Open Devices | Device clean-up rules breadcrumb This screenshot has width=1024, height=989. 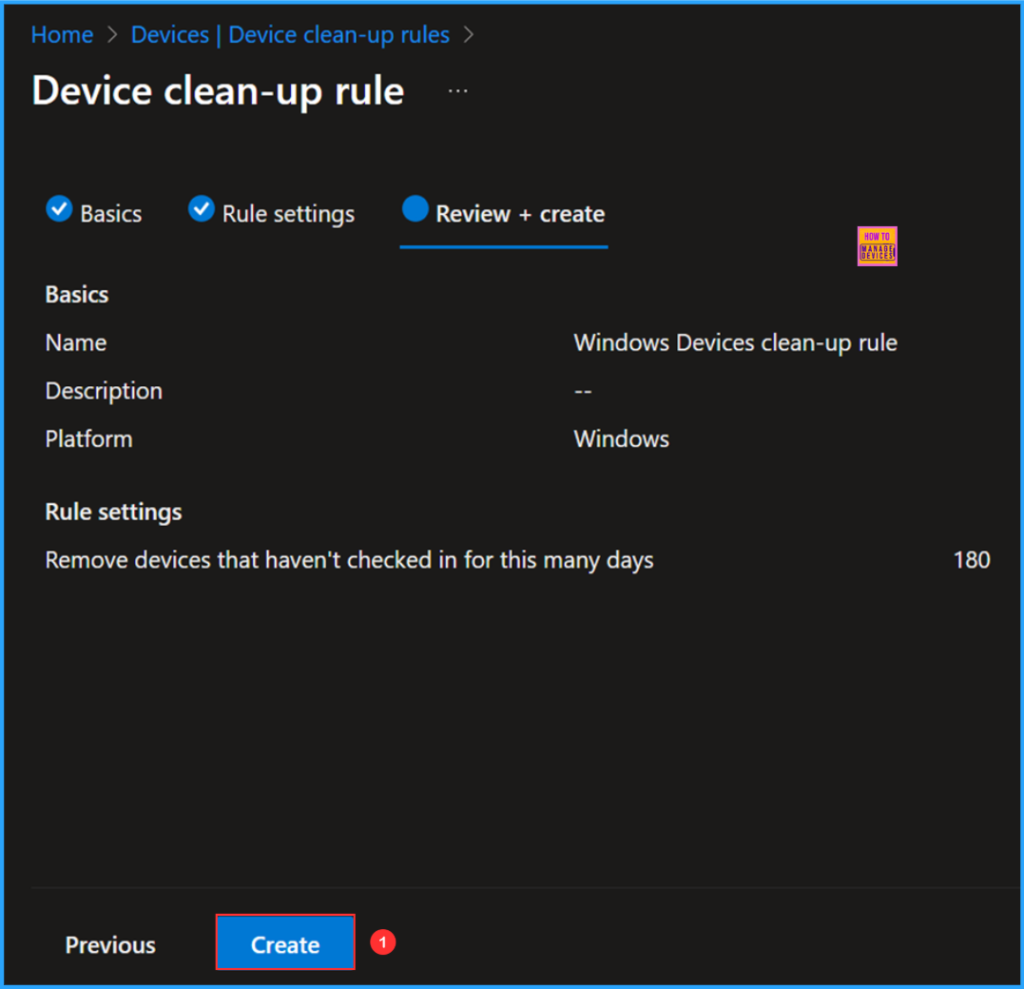coord(290,35)
